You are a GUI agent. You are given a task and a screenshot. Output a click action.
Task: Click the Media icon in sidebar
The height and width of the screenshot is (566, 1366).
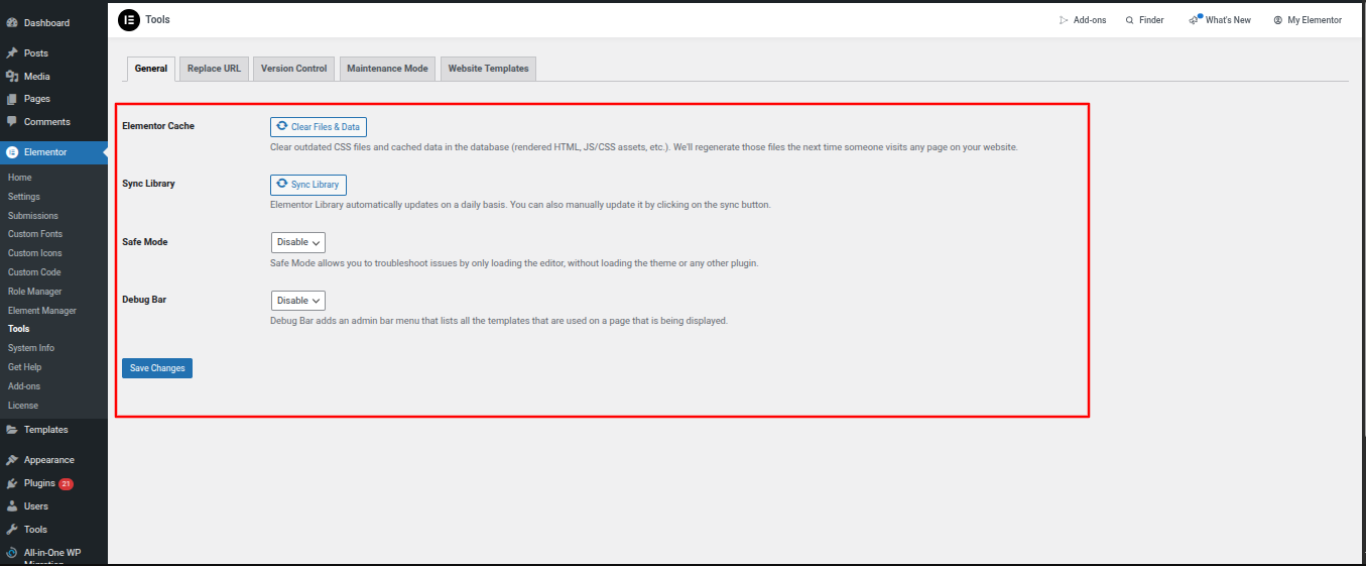coord(12,76)
